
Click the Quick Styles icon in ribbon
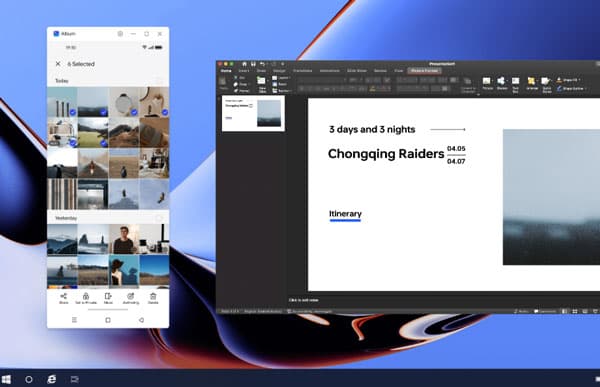click(x=546, y=81)
